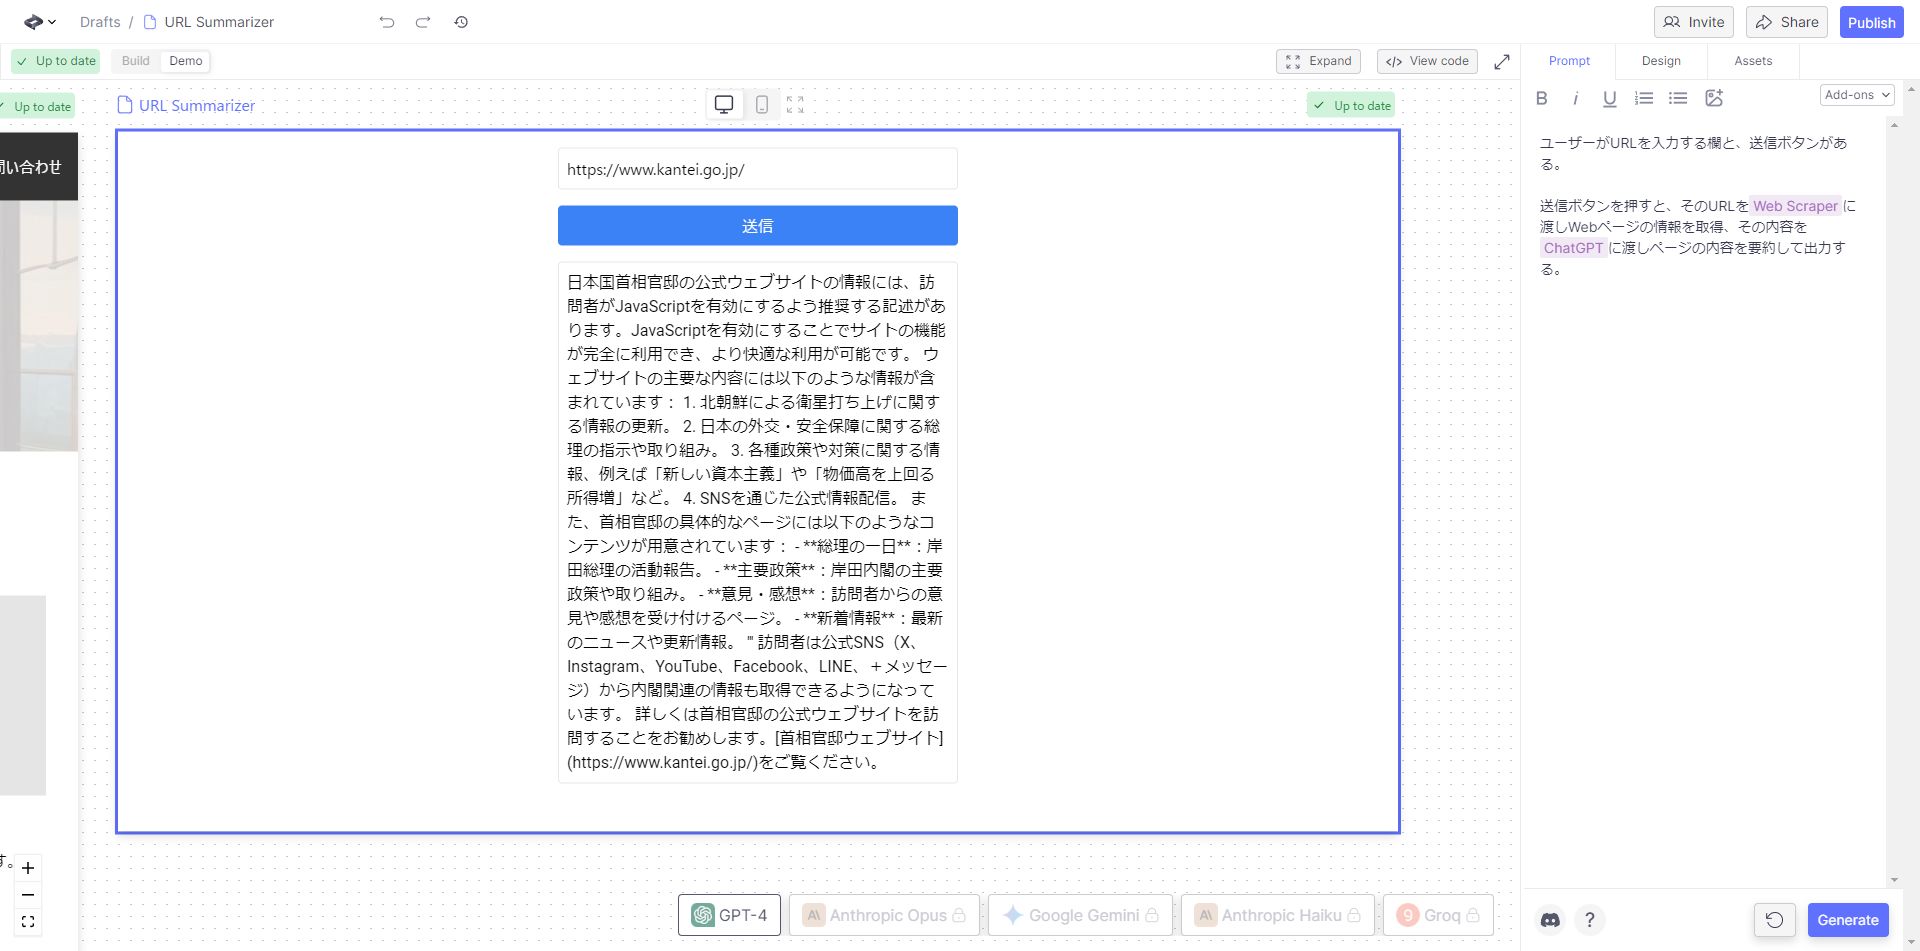1920x951 pixels.
Task: Select the Bold formatting icon
Action: [1541, 98]
